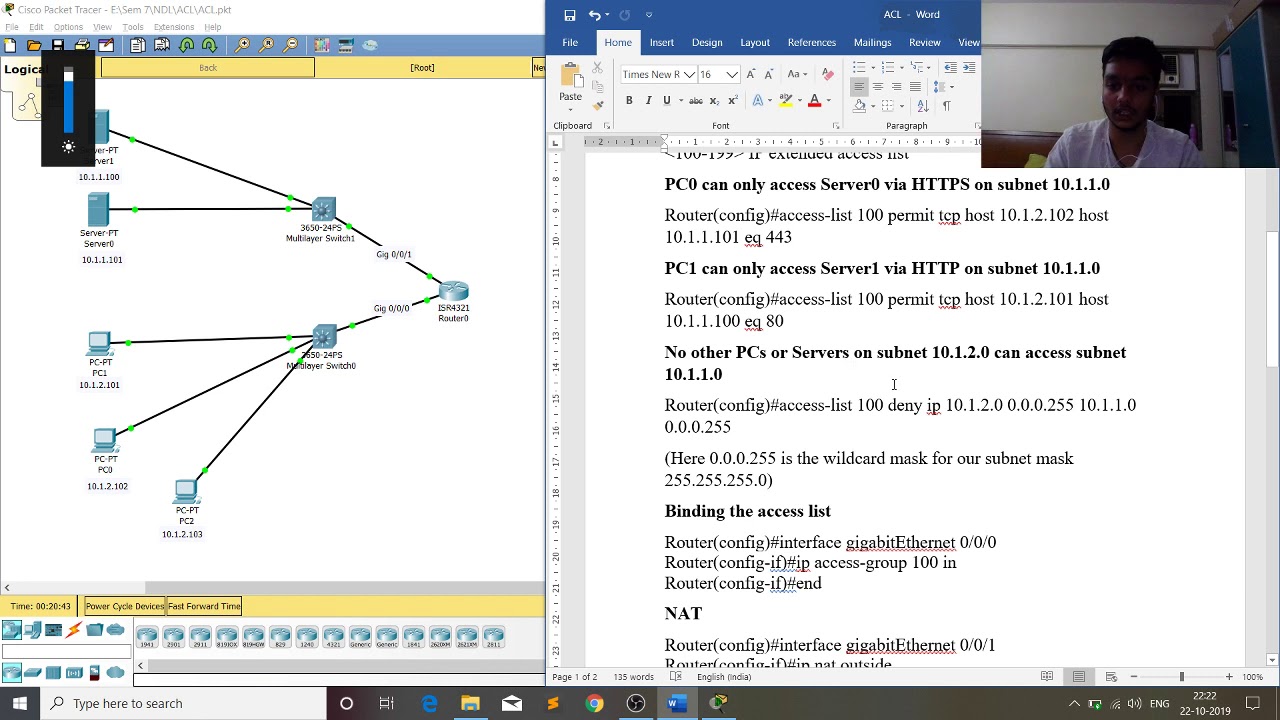This screenshot has width=1280, height=720.
Task: Pick the 4321 router from device list
Action: pos(334,636)
